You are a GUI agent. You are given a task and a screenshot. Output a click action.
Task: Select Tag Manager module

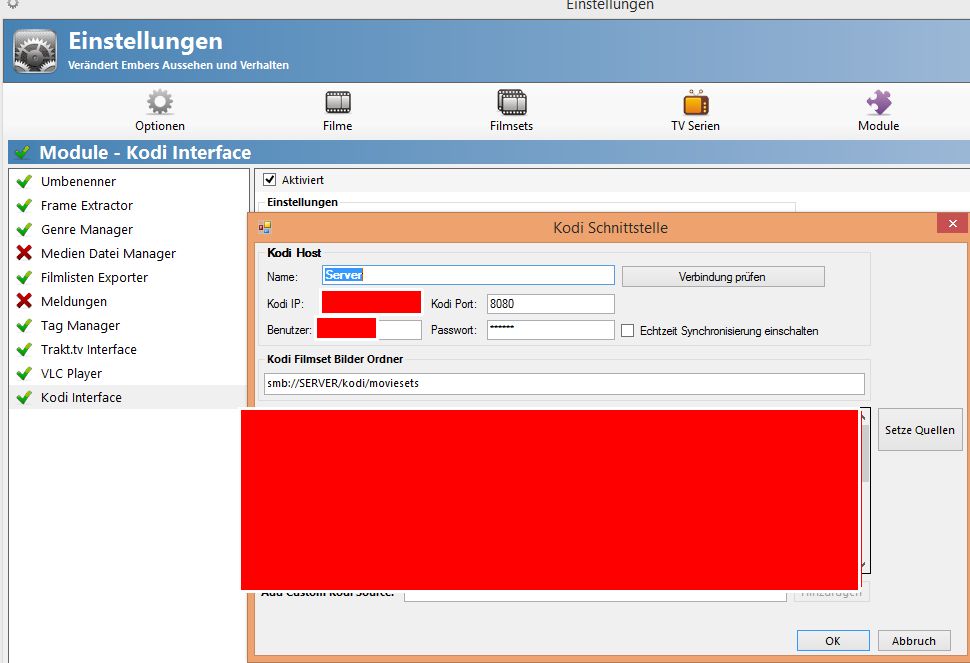[128, 326]
